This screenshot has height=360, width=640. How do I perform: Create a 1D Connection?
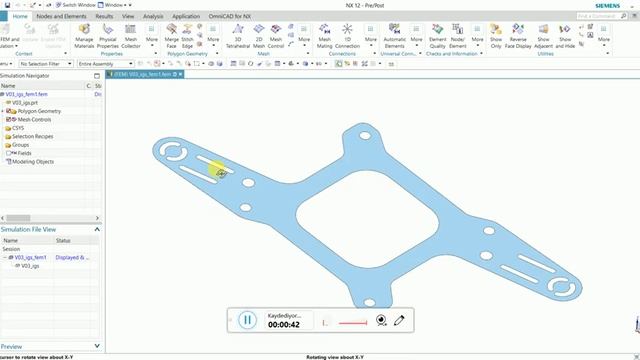click(347, 36)
